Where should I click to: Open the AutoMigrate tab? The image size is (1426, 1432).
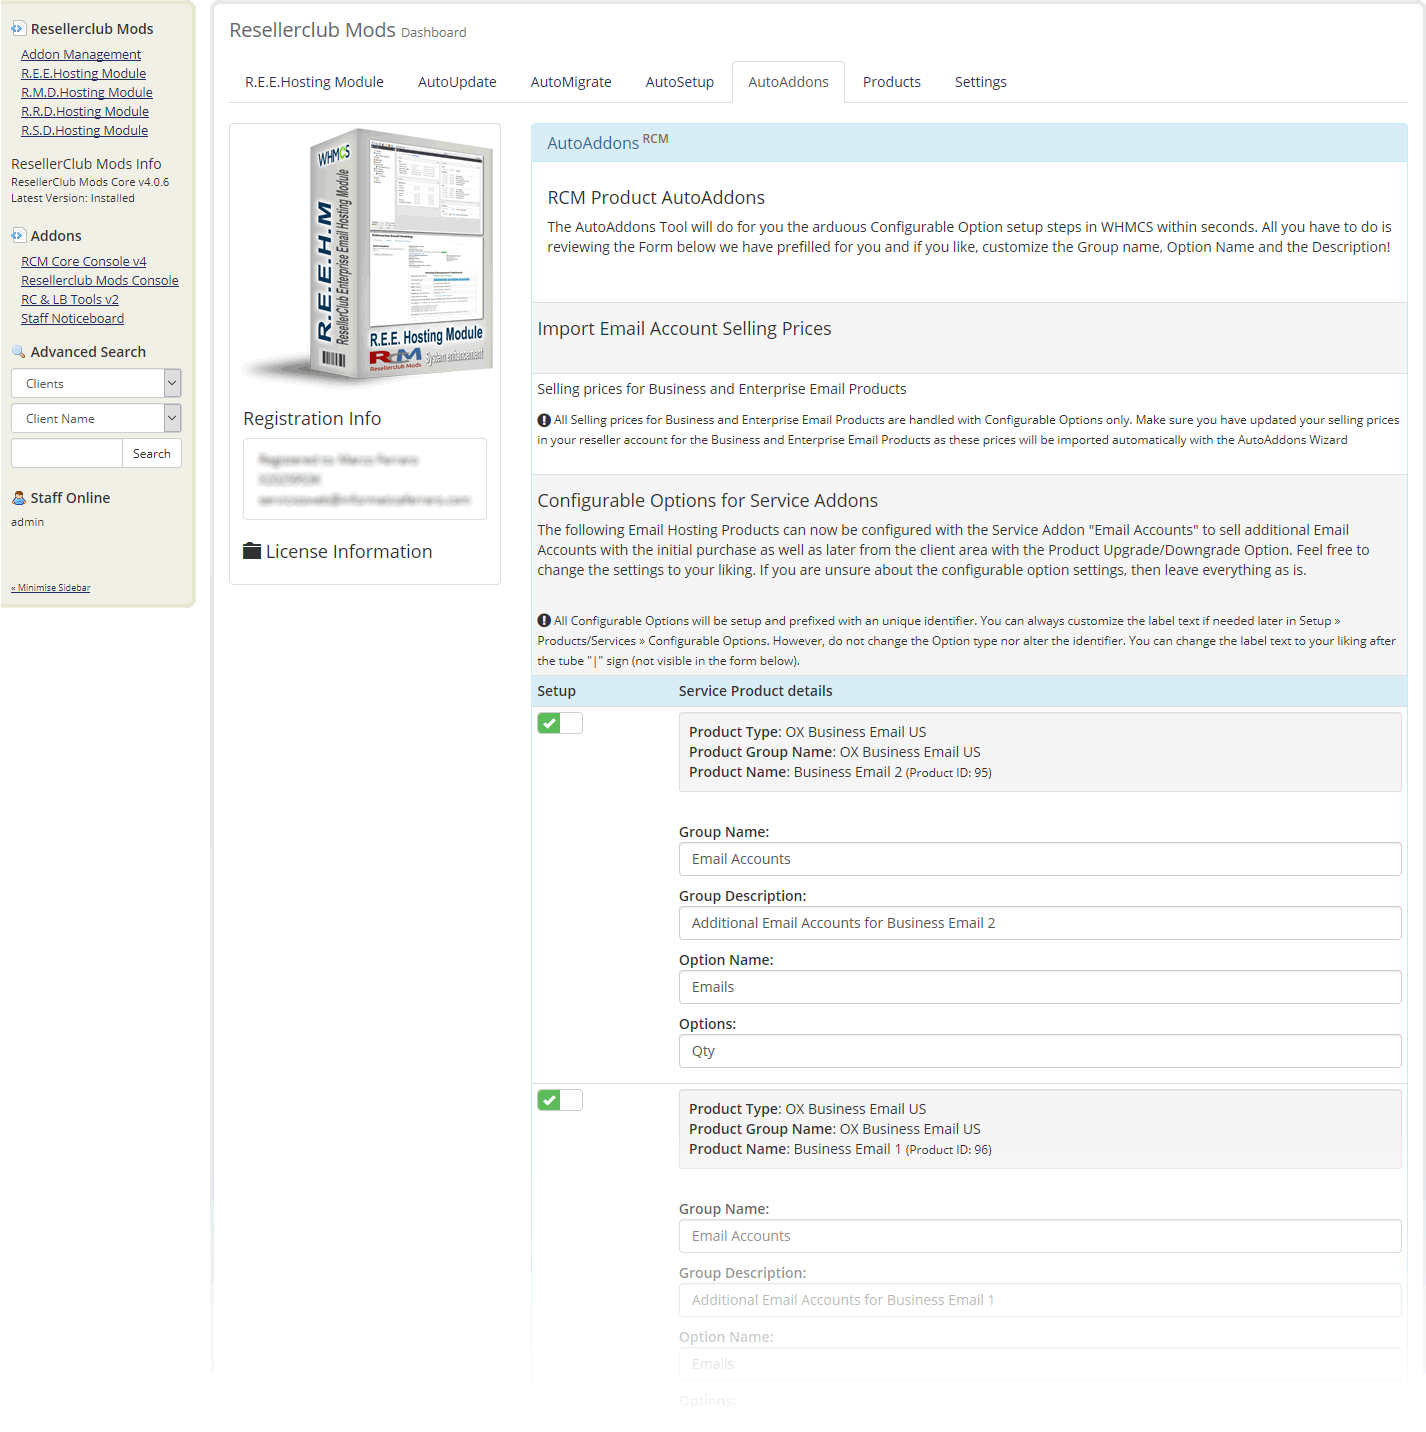pos(571,82)
